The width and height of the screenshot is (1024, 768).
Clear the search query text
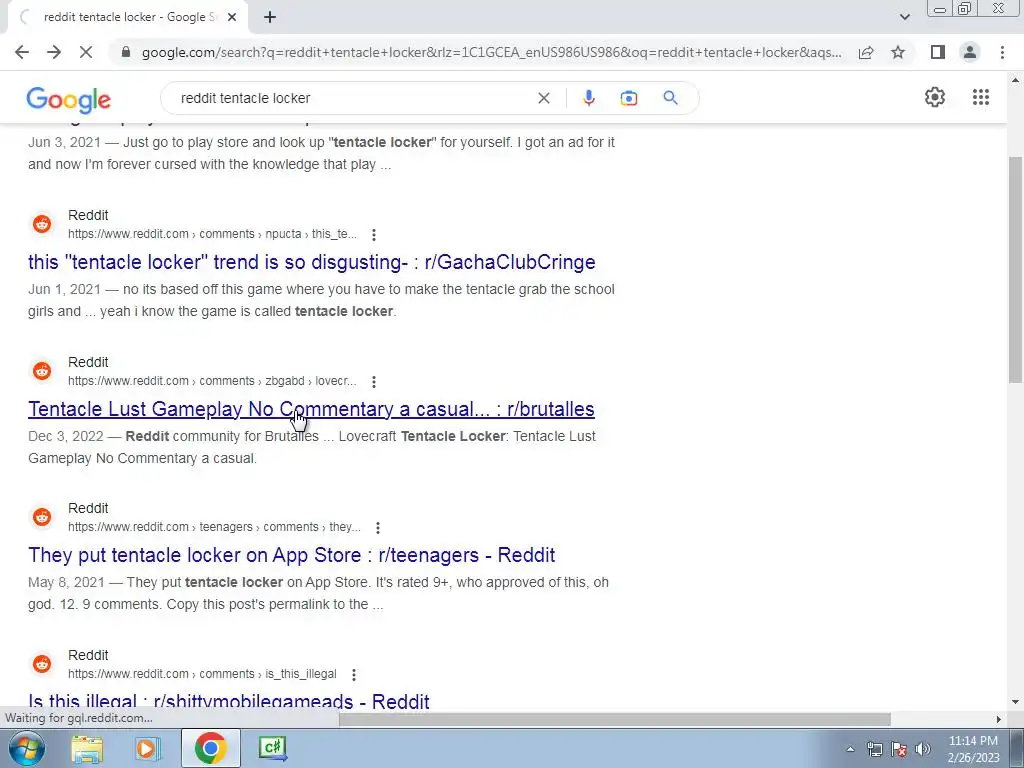543,98
